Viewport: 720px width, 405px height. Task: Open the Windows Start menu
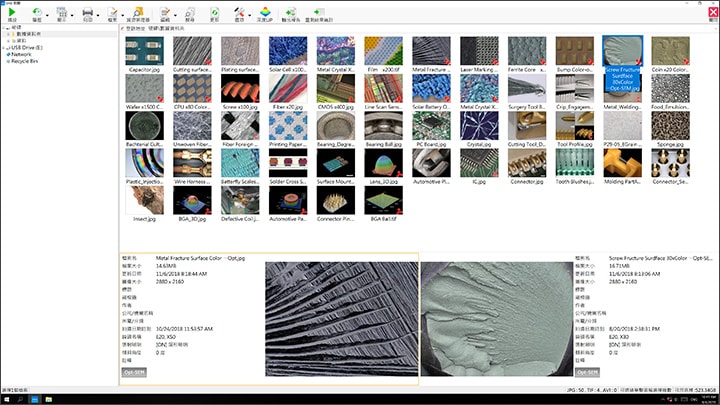pos(7,399)
